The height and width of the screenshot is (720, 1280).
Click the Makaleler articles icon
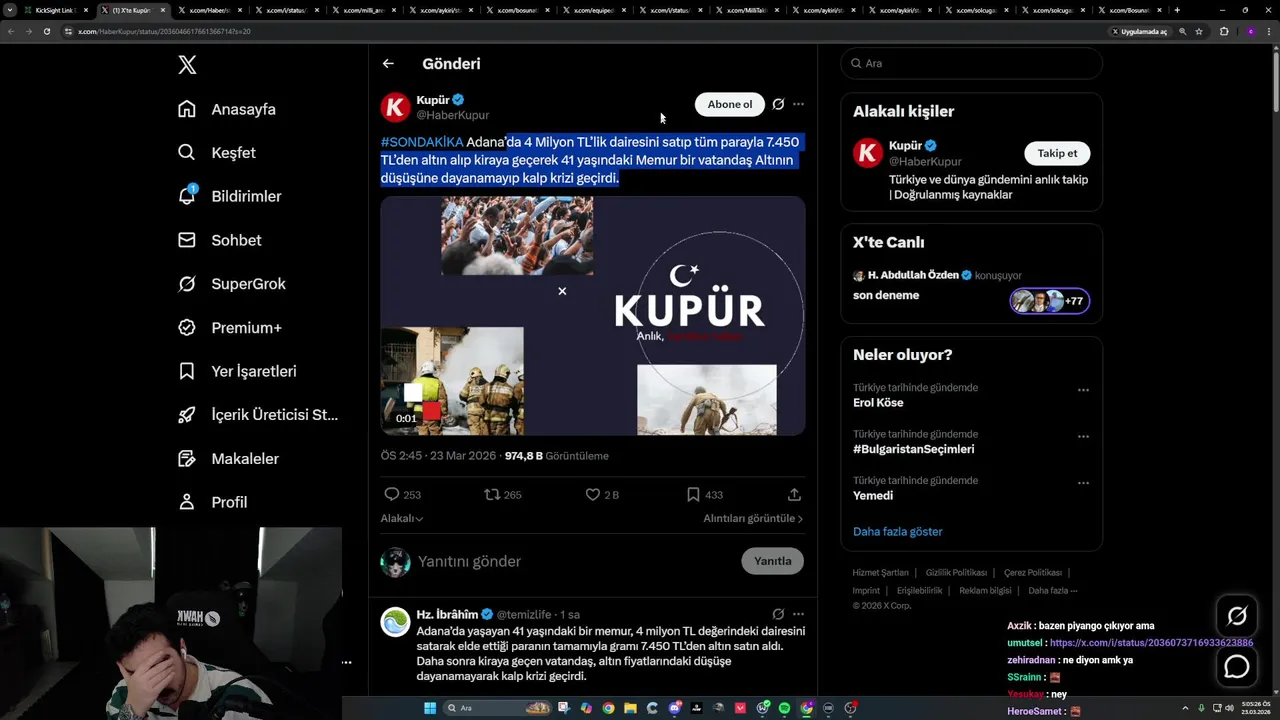(x=187, y=458)
